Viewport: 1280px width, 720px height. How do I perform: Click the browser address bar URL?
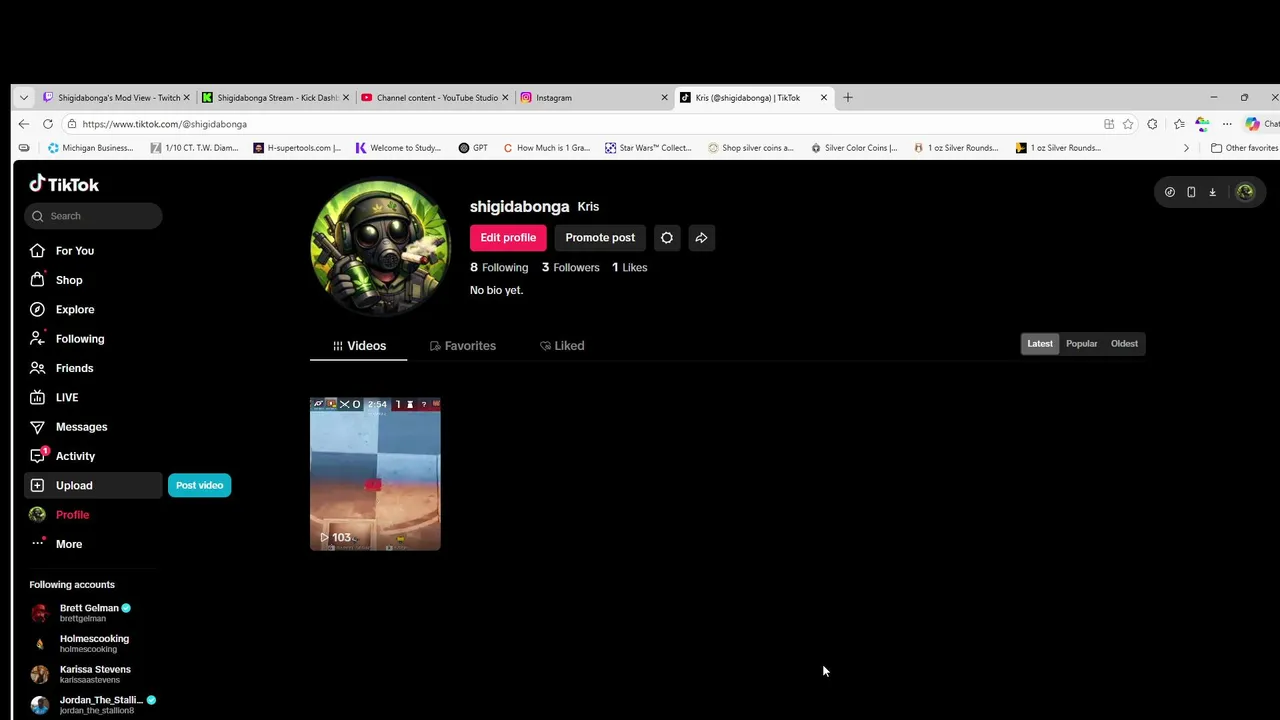click(165, 124)
